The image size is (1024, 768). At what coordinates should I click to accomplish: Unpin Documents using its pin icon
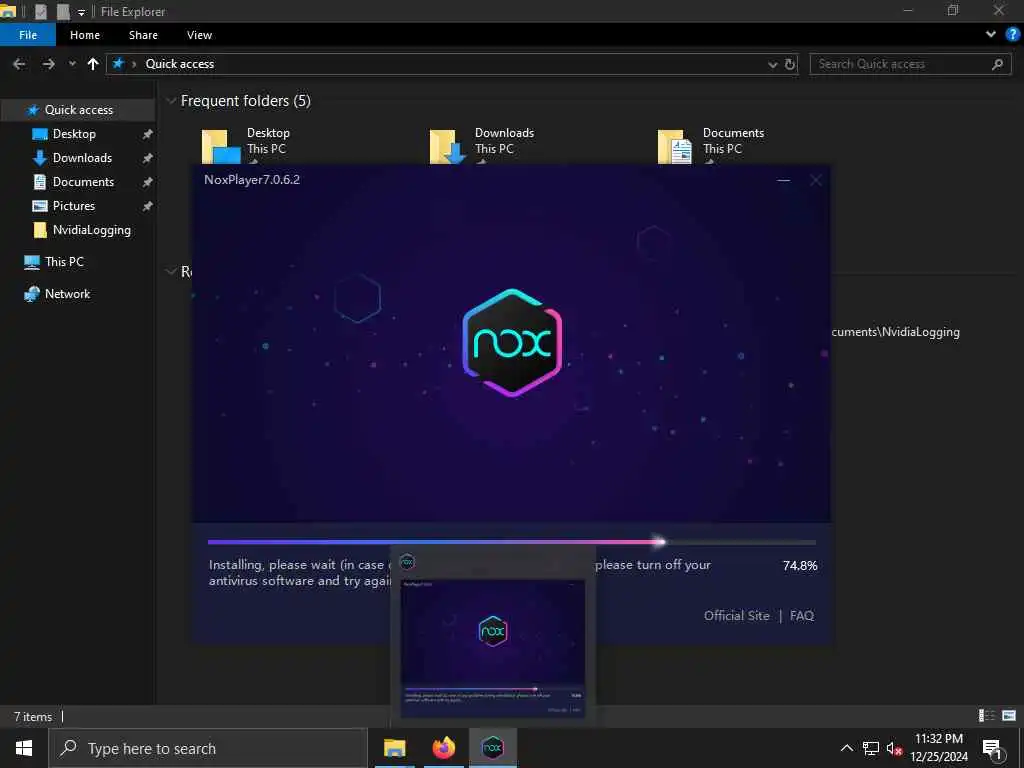pos(148,182)
